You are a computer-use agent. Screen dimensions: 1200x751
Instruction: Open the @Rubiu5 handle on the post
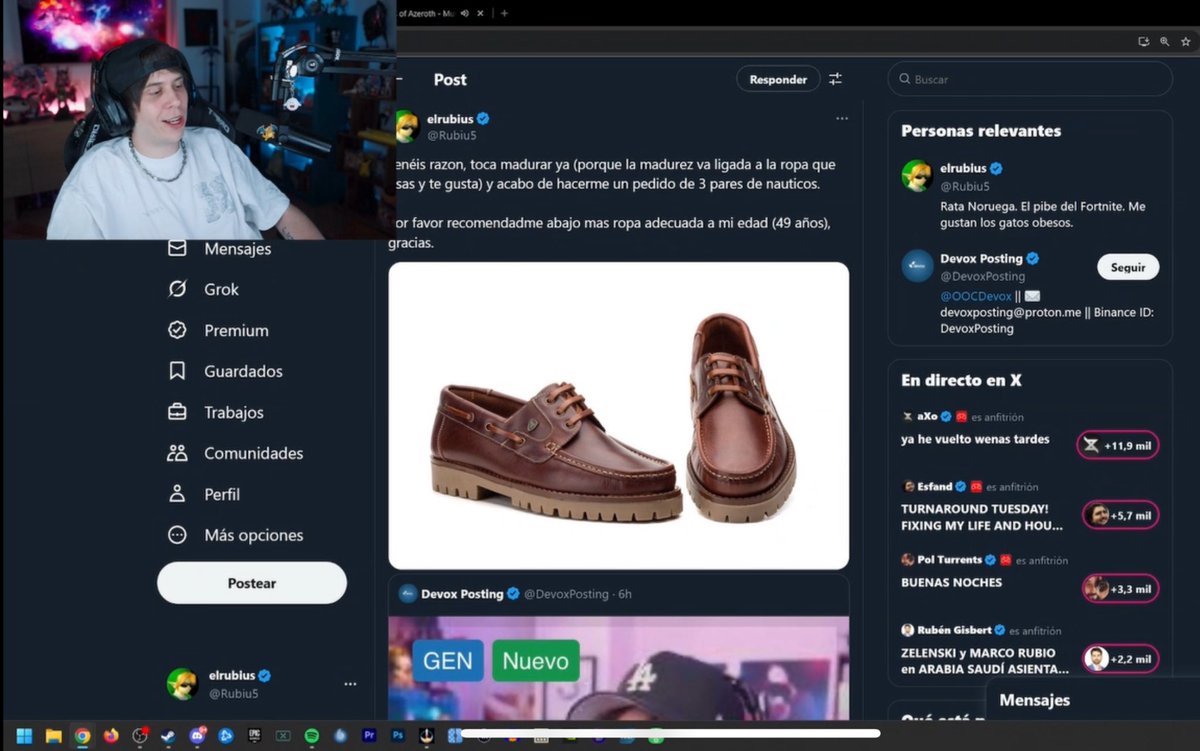coord(452,135)
